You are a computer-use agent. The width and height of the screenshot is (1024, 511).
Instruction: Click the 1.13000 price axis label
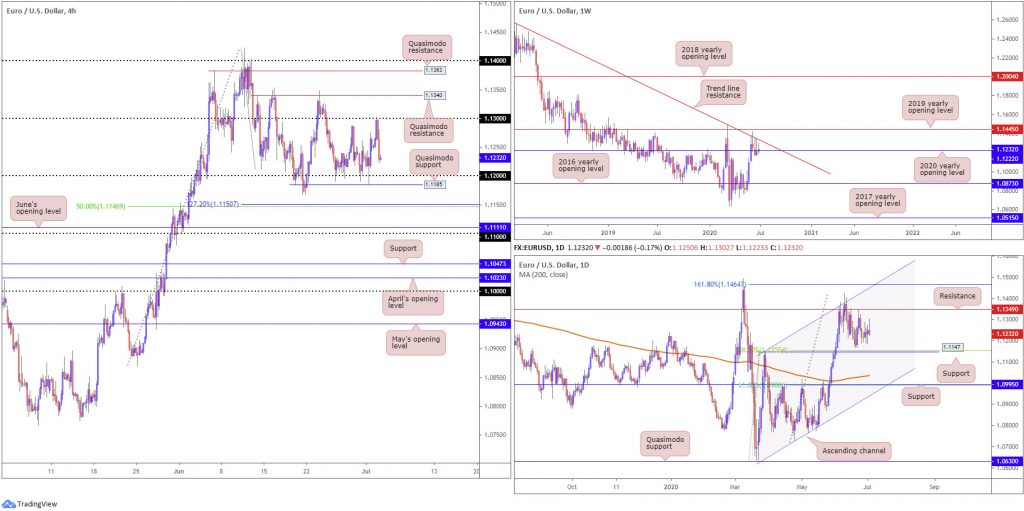pyautogui.click(x=494, y=118)
